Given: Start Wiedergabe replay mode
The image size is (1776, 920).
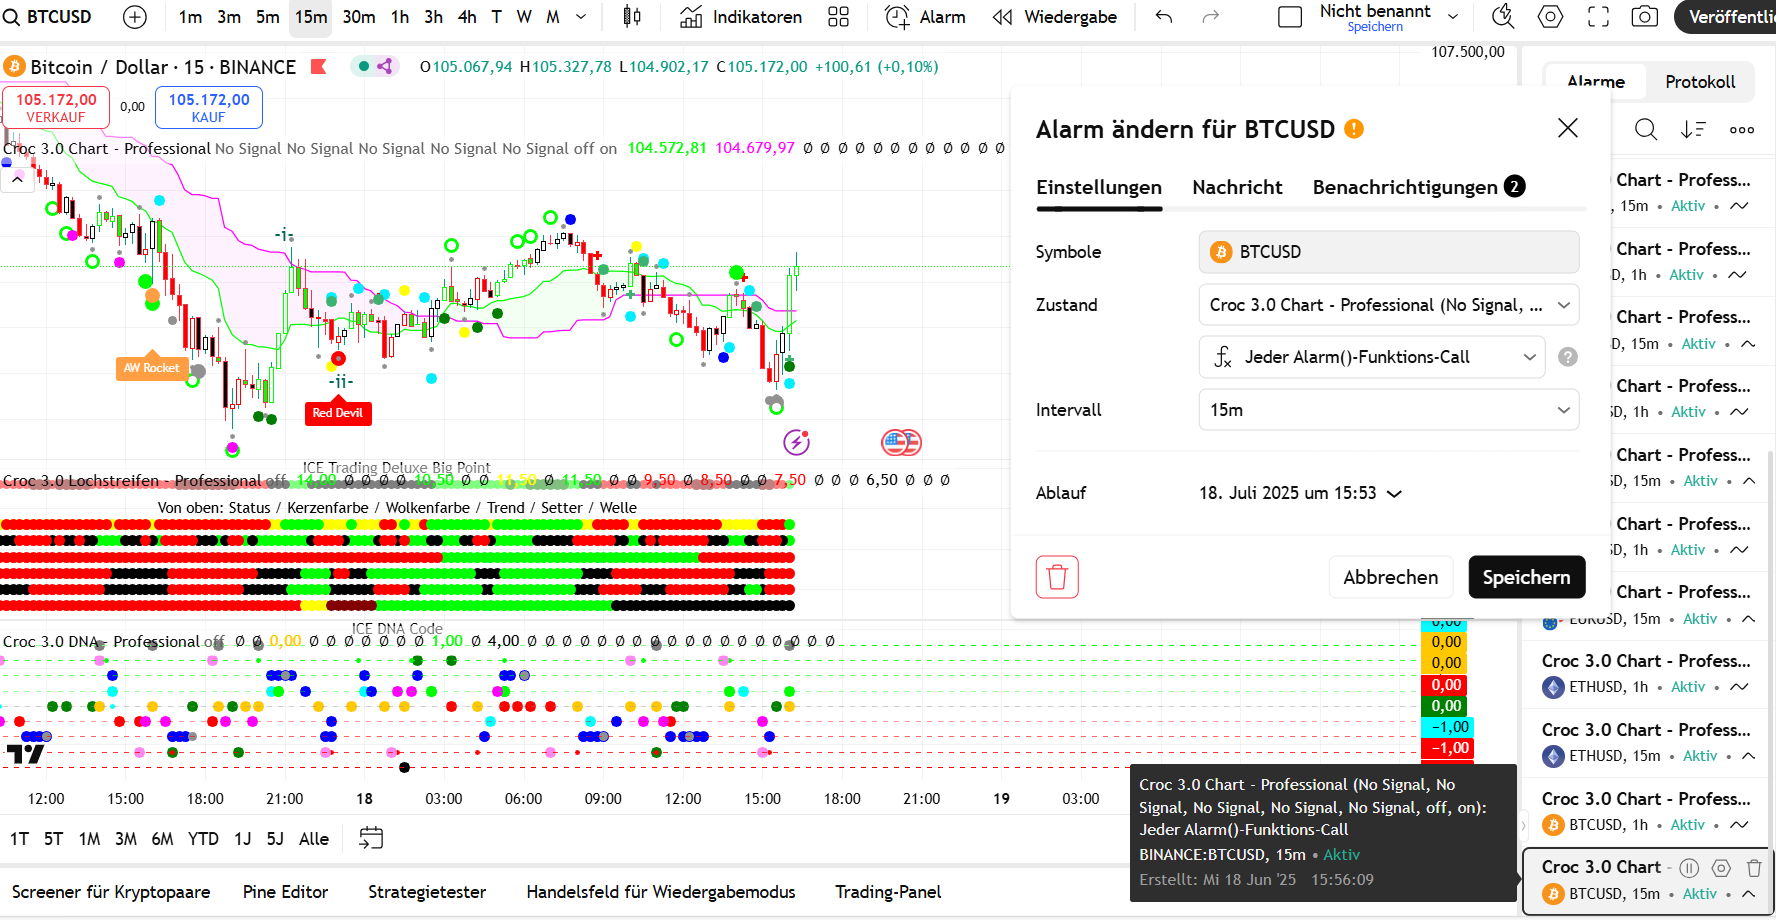Looking at the screenshot, I should [x=1055, y=17].
